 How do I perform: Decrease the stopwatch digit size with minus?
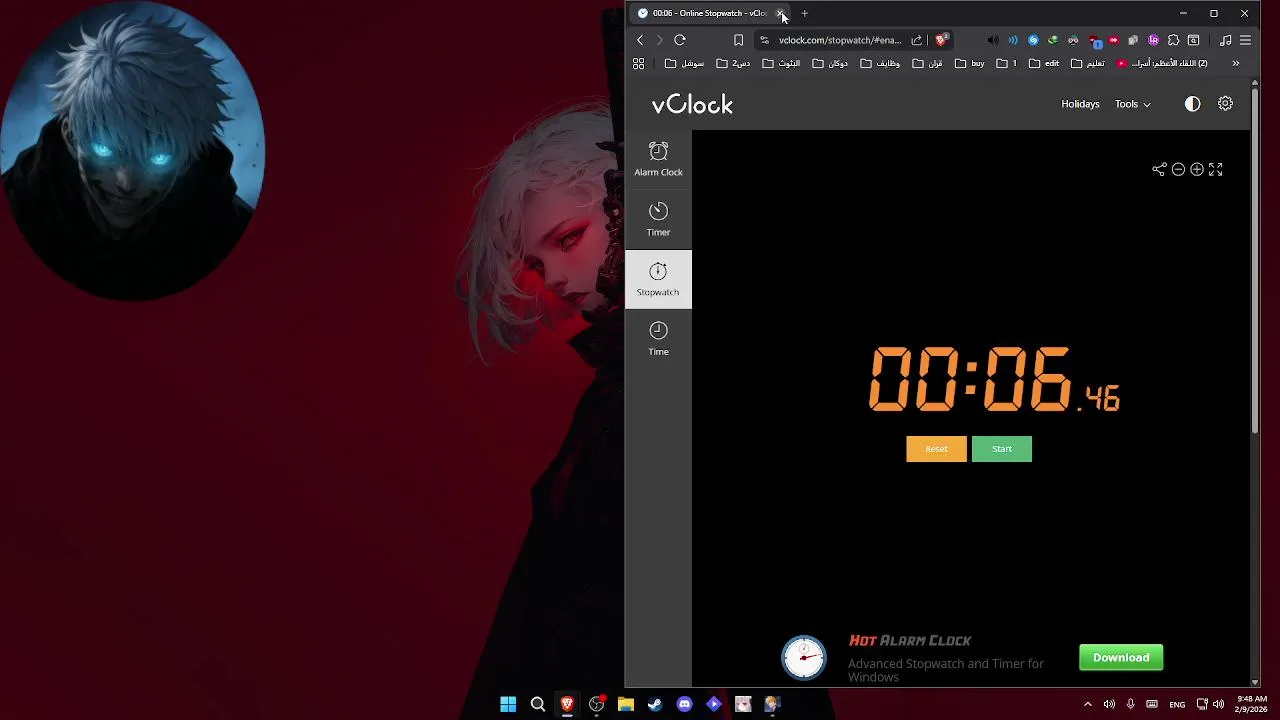coord(1178,170)
